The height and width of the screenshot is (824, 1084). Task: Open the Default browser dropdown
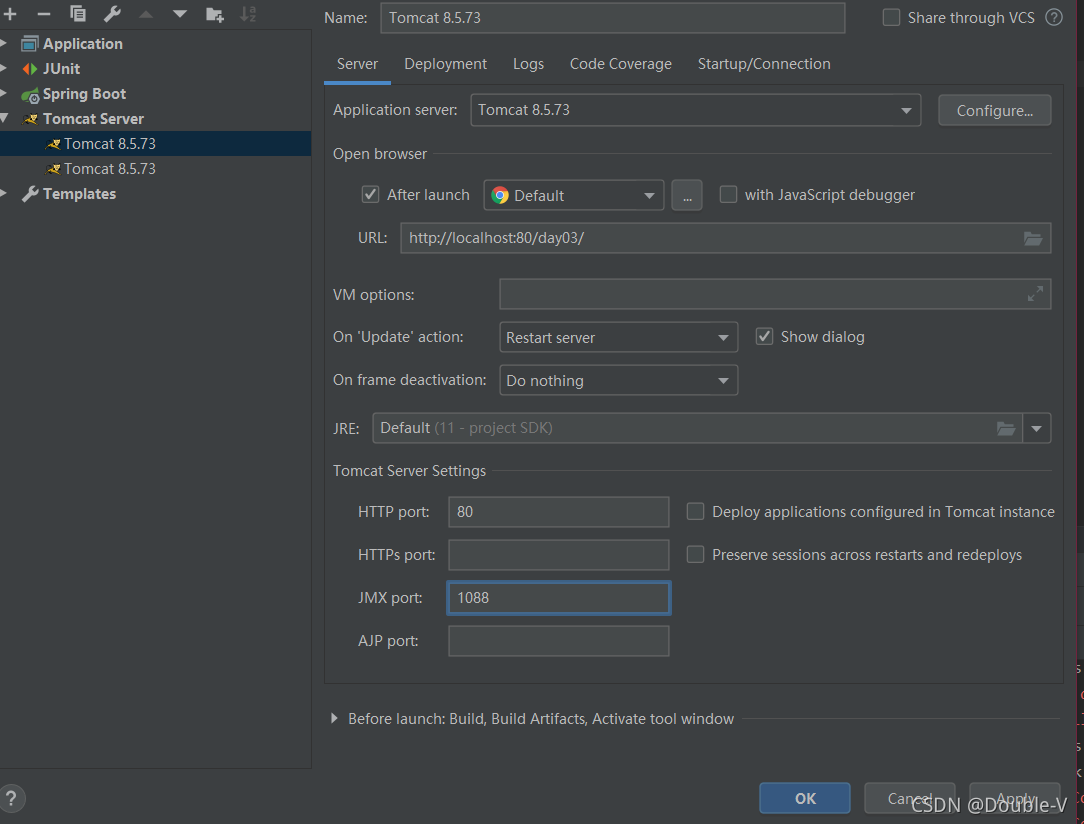[x=574, y=196]
